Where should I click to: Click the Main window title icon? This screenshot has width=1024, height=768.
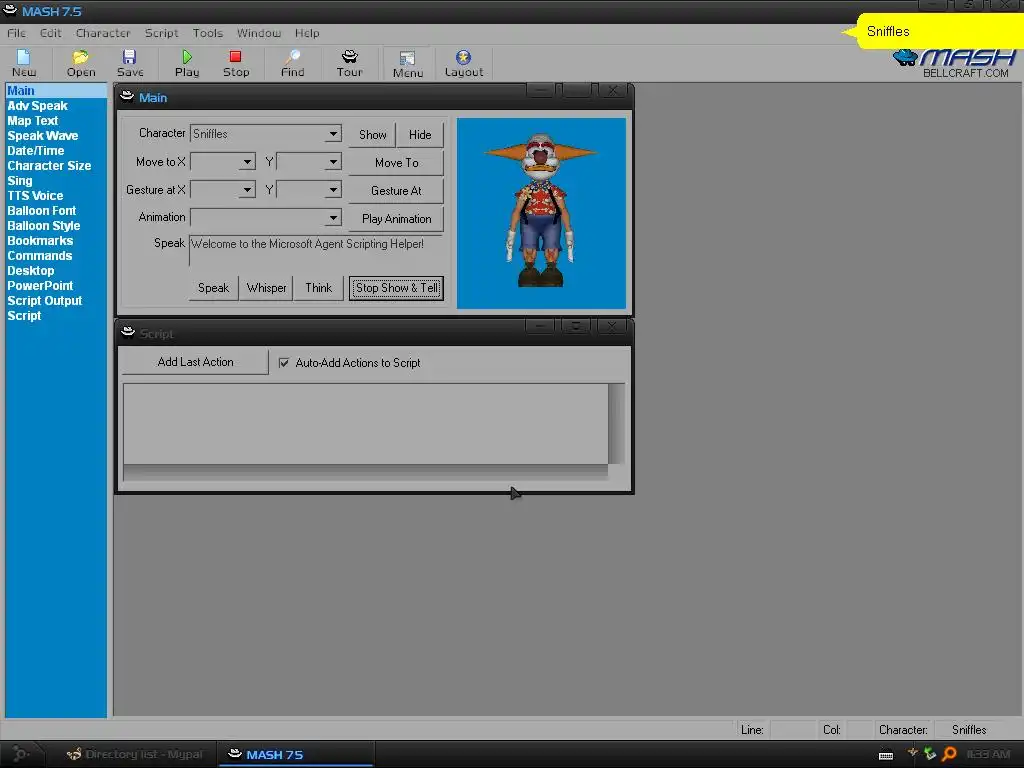[x=127, y=97]
